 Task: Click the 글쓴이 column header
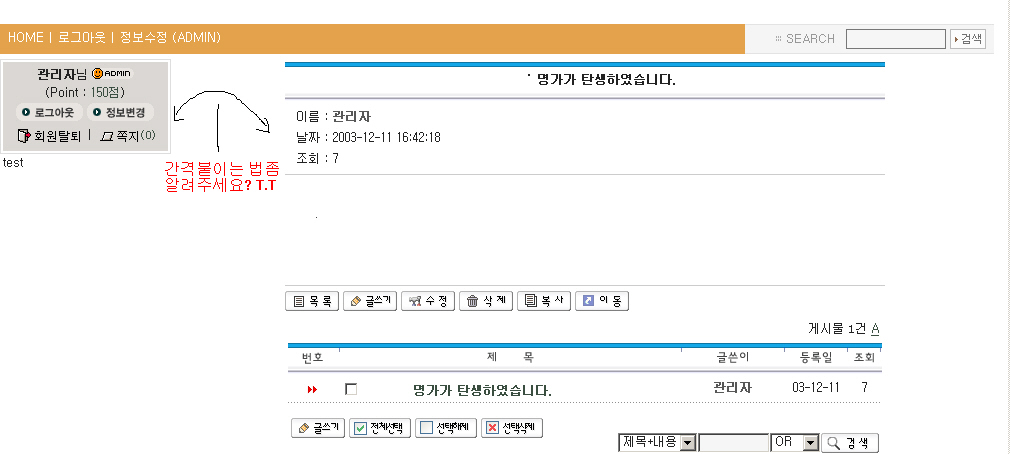tap(732, 357)
